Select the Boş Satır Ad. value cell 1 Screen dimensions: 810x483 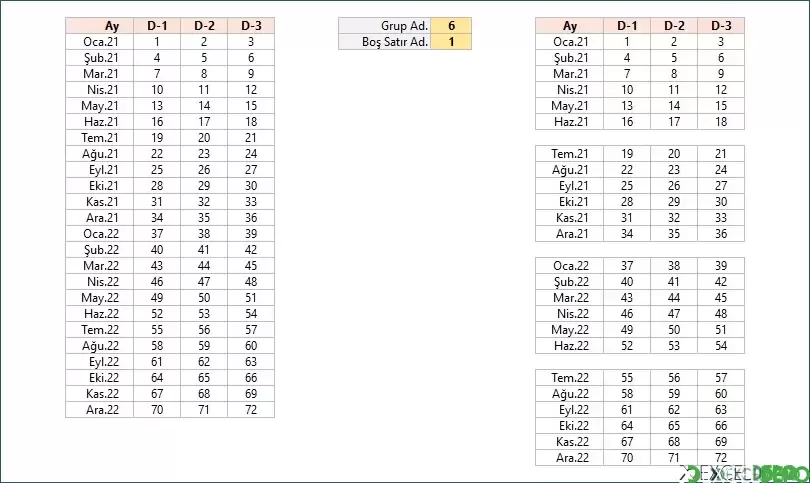(451, 42)
